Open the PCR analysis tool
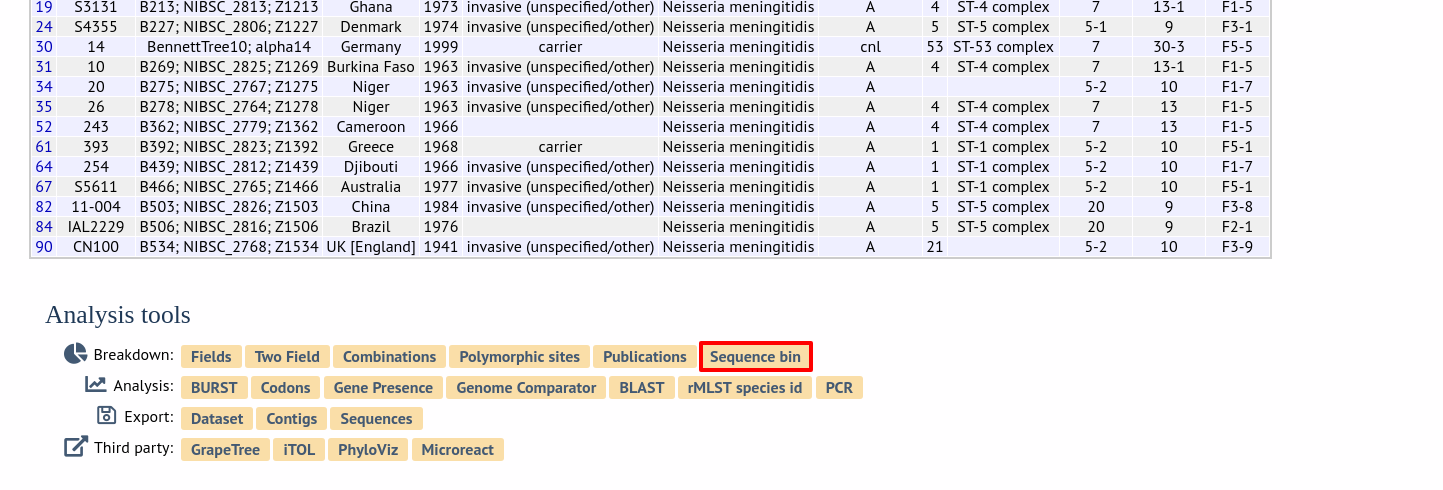 point(839,388)
